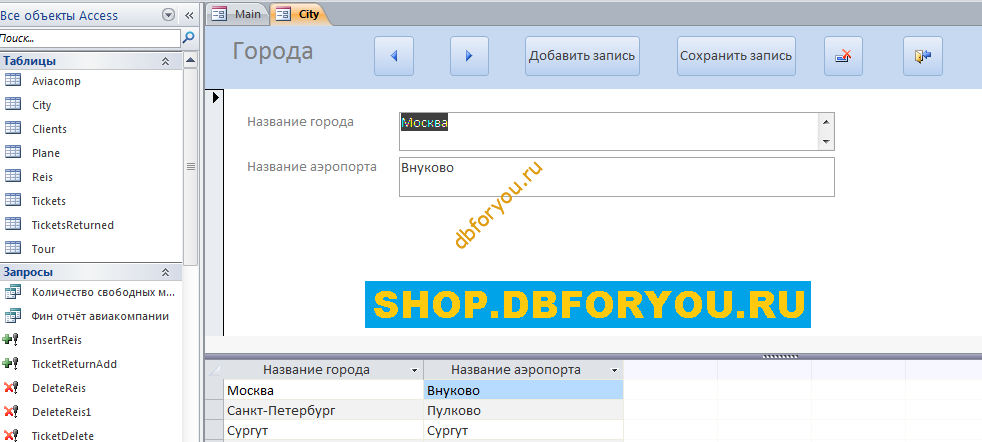Click the navigation pane scrollbar up arrow
This screenshot has width=982, height=442.
click(190, 61)
